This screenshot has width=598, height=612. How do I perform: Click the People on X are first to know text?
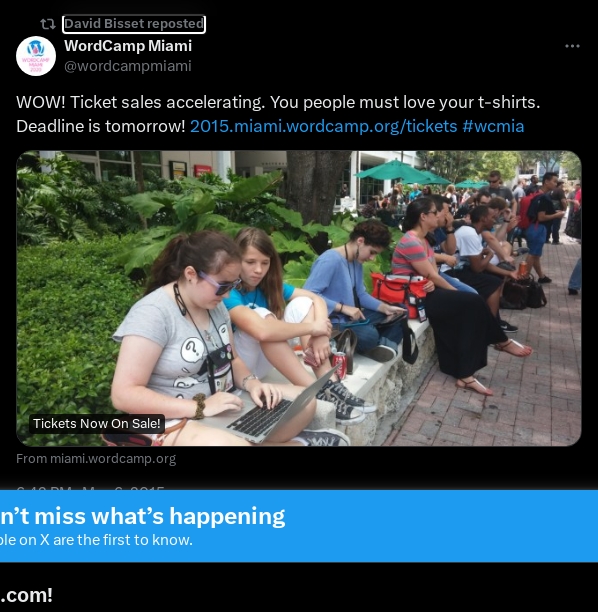click(x=96, y=540)
